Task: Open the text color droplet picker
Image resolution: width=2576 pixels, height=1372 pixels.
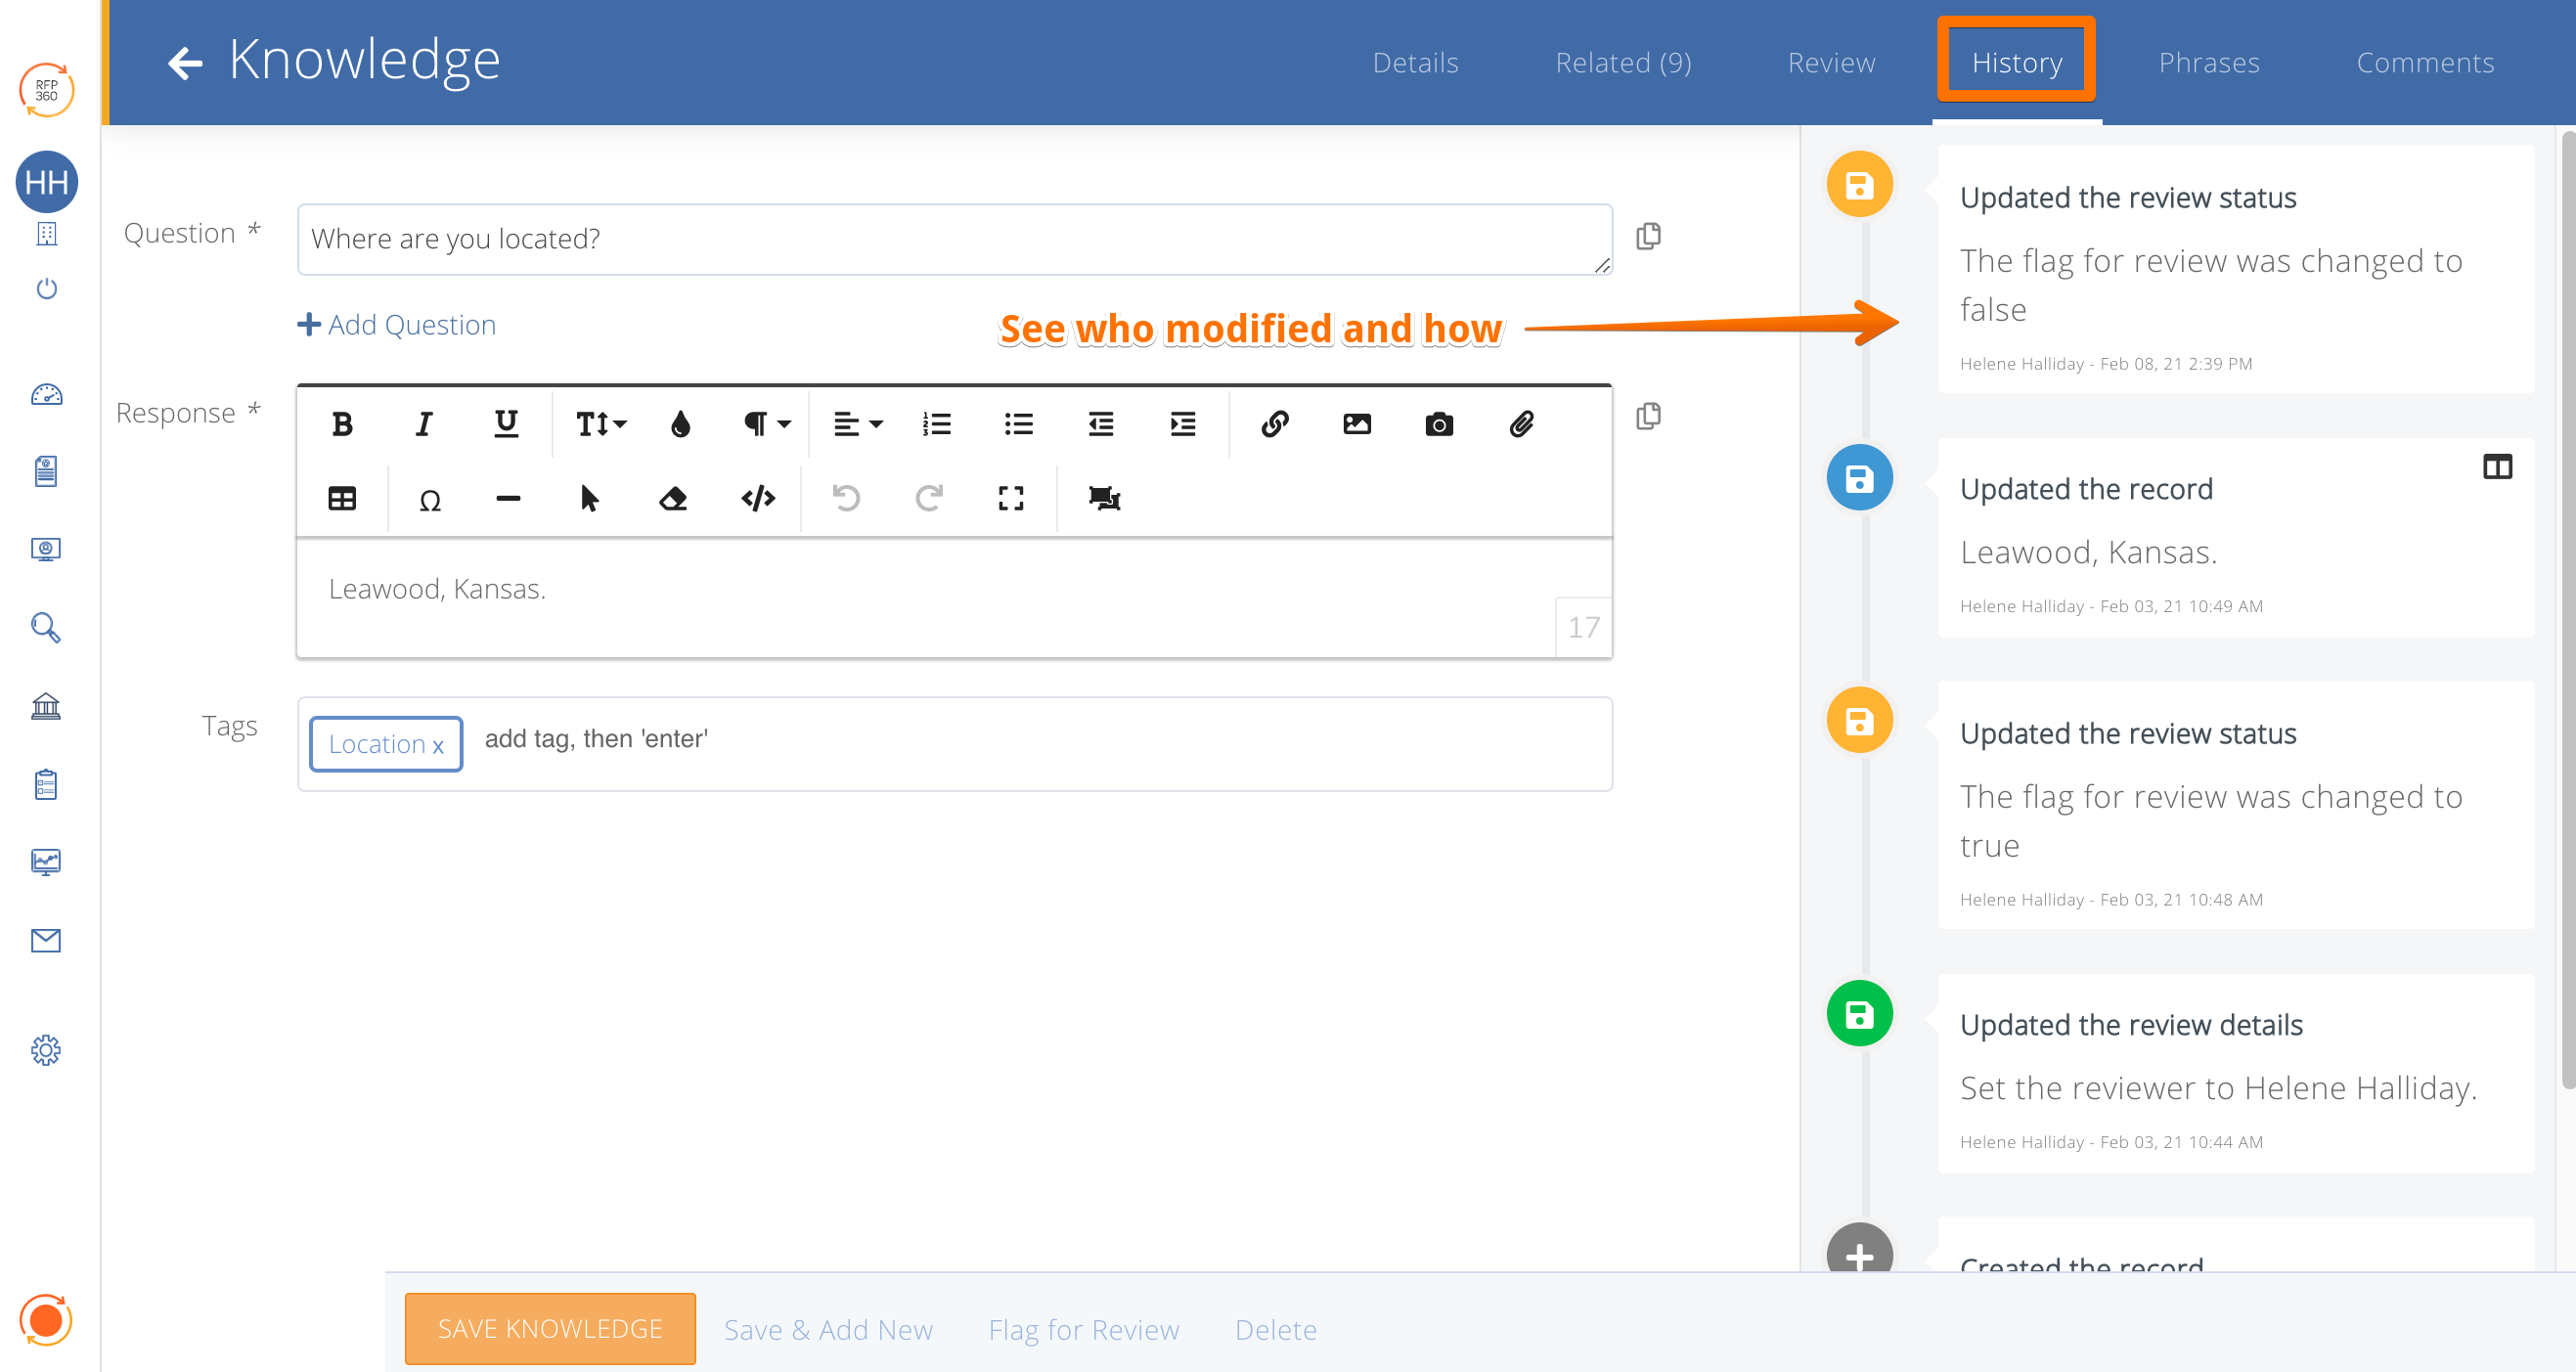Action: (x=680, y=424)
